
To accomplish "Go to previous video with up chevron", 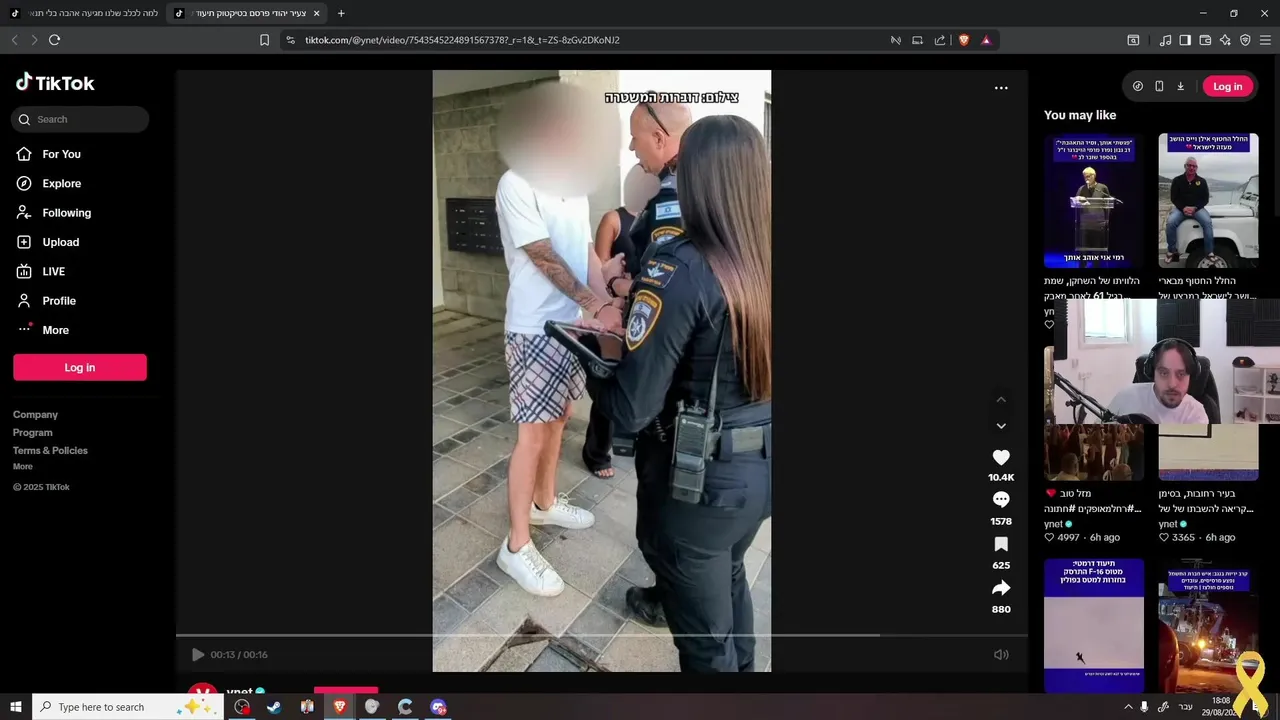I will (1001, 399).
